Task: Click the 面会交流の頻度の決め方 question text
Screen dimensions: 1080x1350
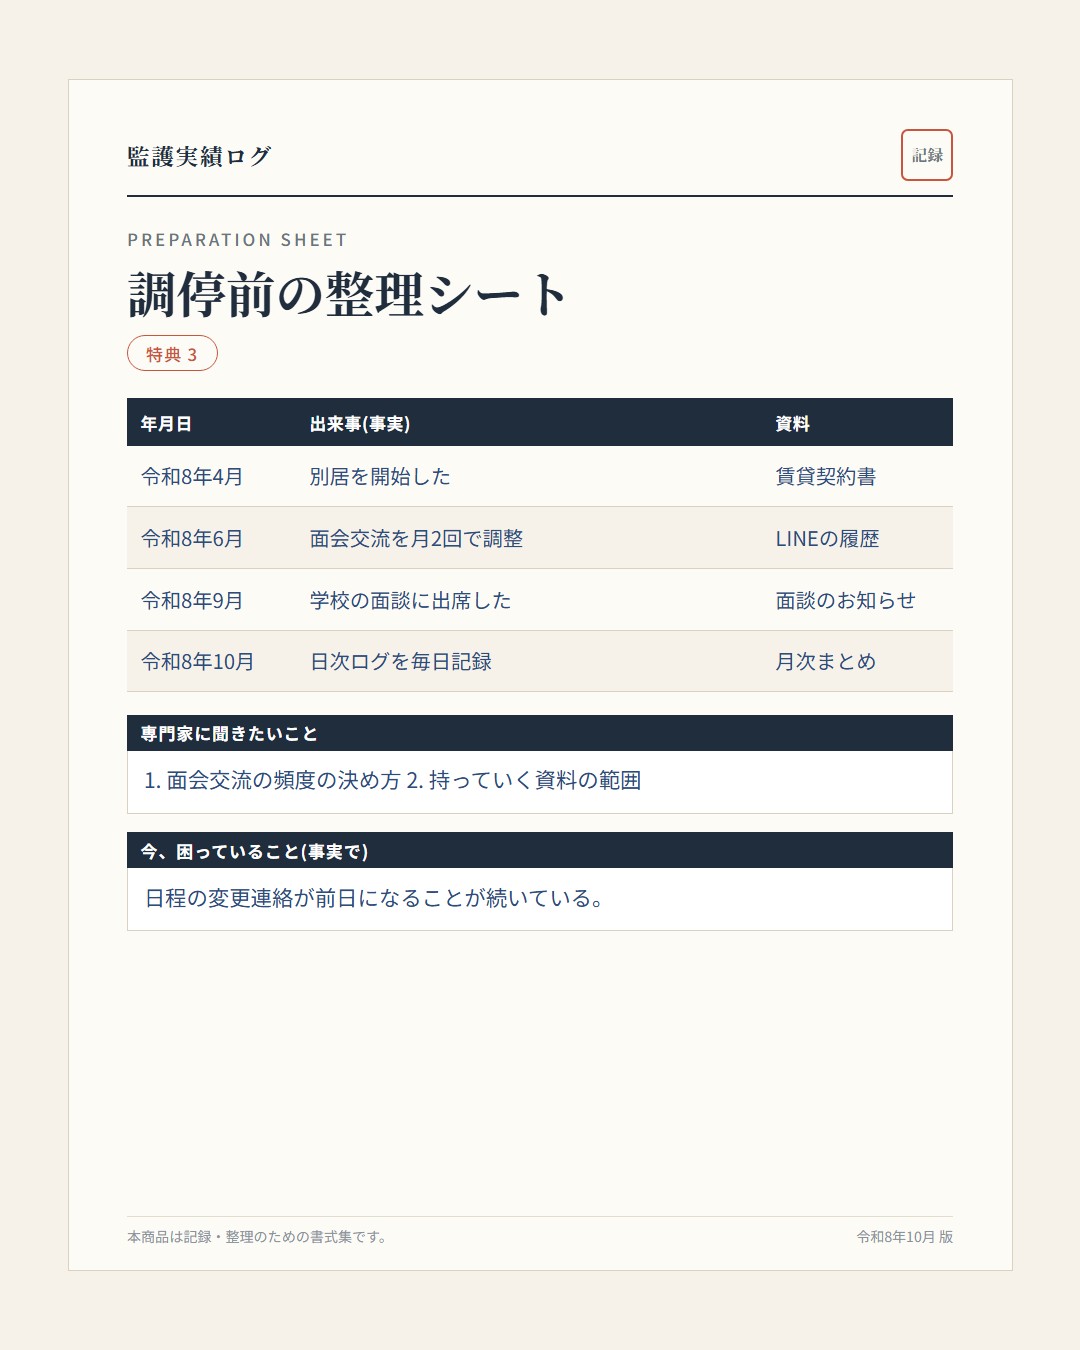Action: point(283,780)
